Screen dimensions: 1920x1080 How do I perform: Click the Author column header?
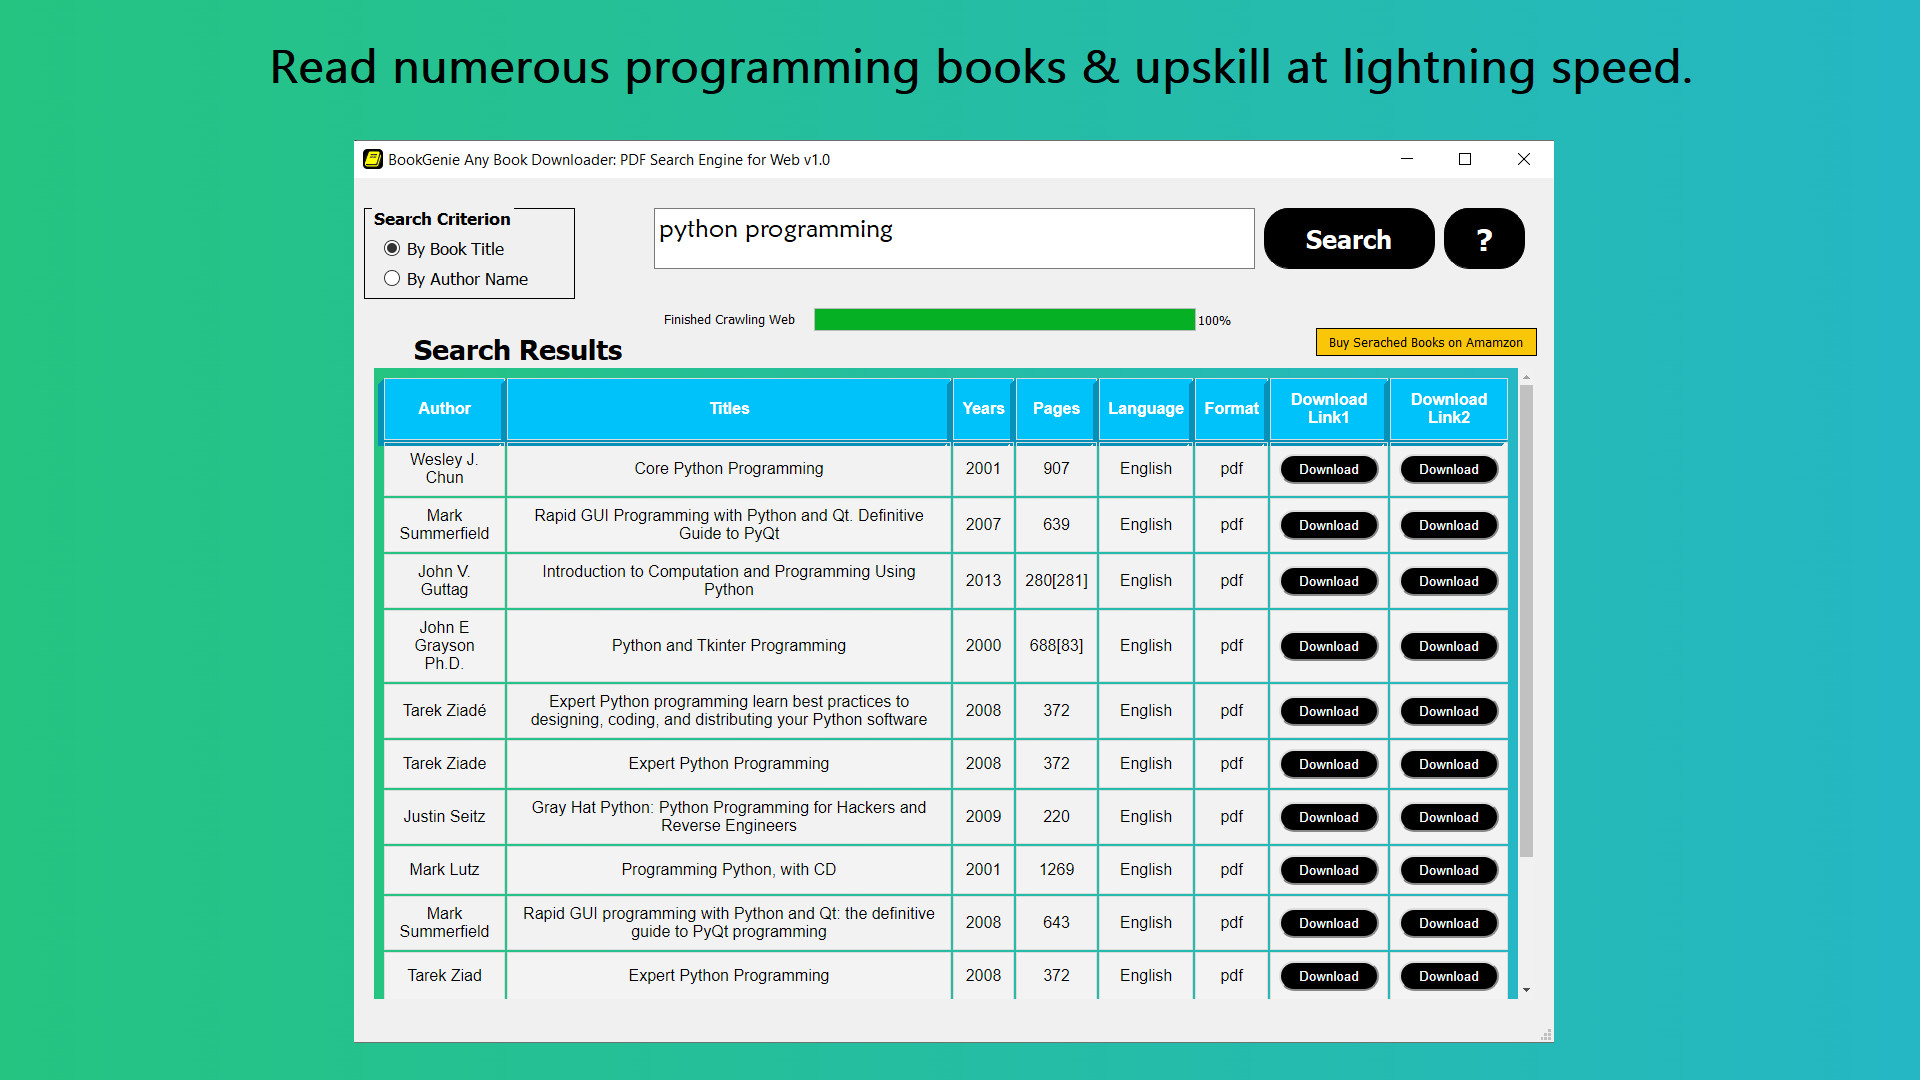click(x=444, y=408)
